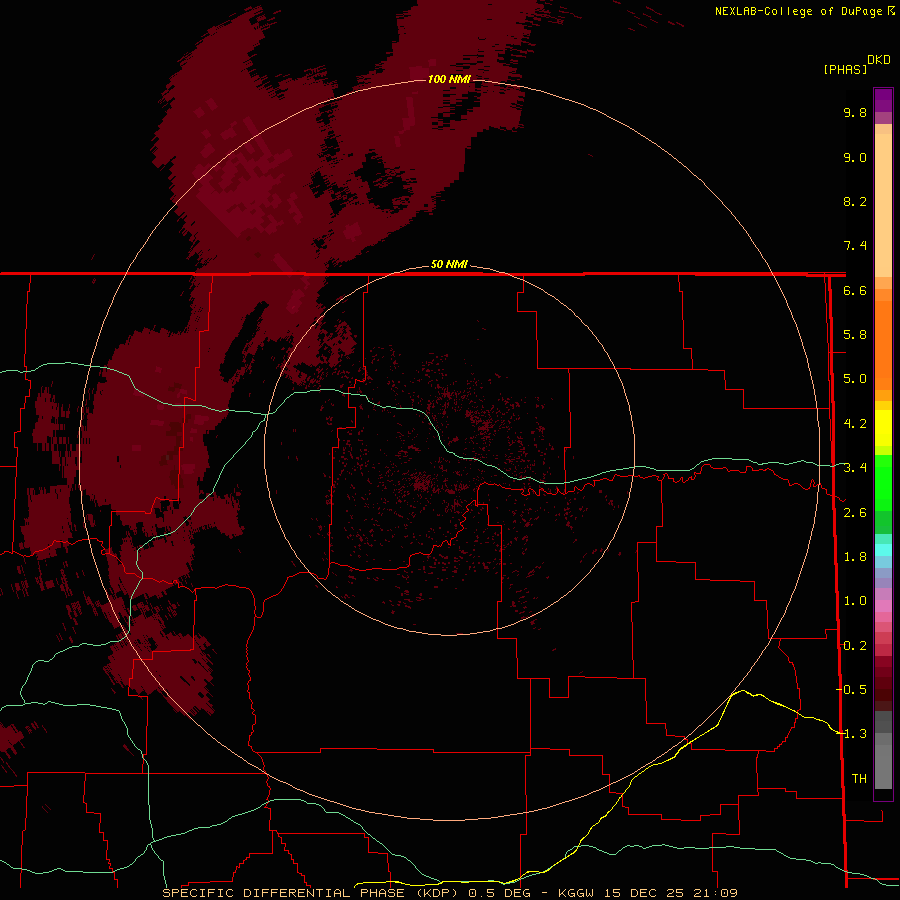Select the 4.2 scale value
Screen dimensions: 900x900
[x=855, y=424]
